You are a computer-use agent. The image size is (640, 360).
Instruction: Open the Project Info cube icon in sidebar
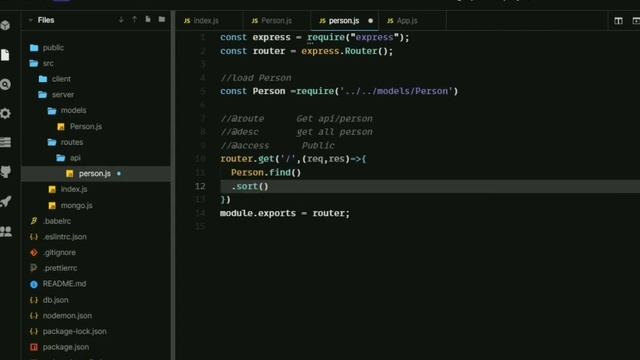tap(5, 25)
